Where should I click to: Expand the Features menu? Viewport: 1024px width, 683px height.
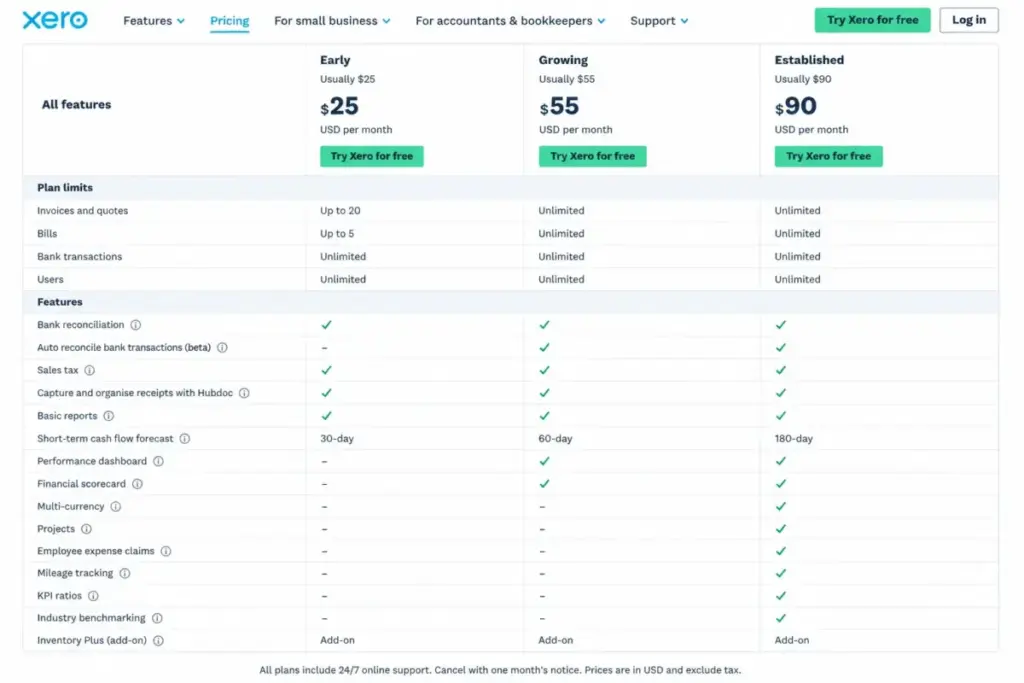click(x=153, y=21)
